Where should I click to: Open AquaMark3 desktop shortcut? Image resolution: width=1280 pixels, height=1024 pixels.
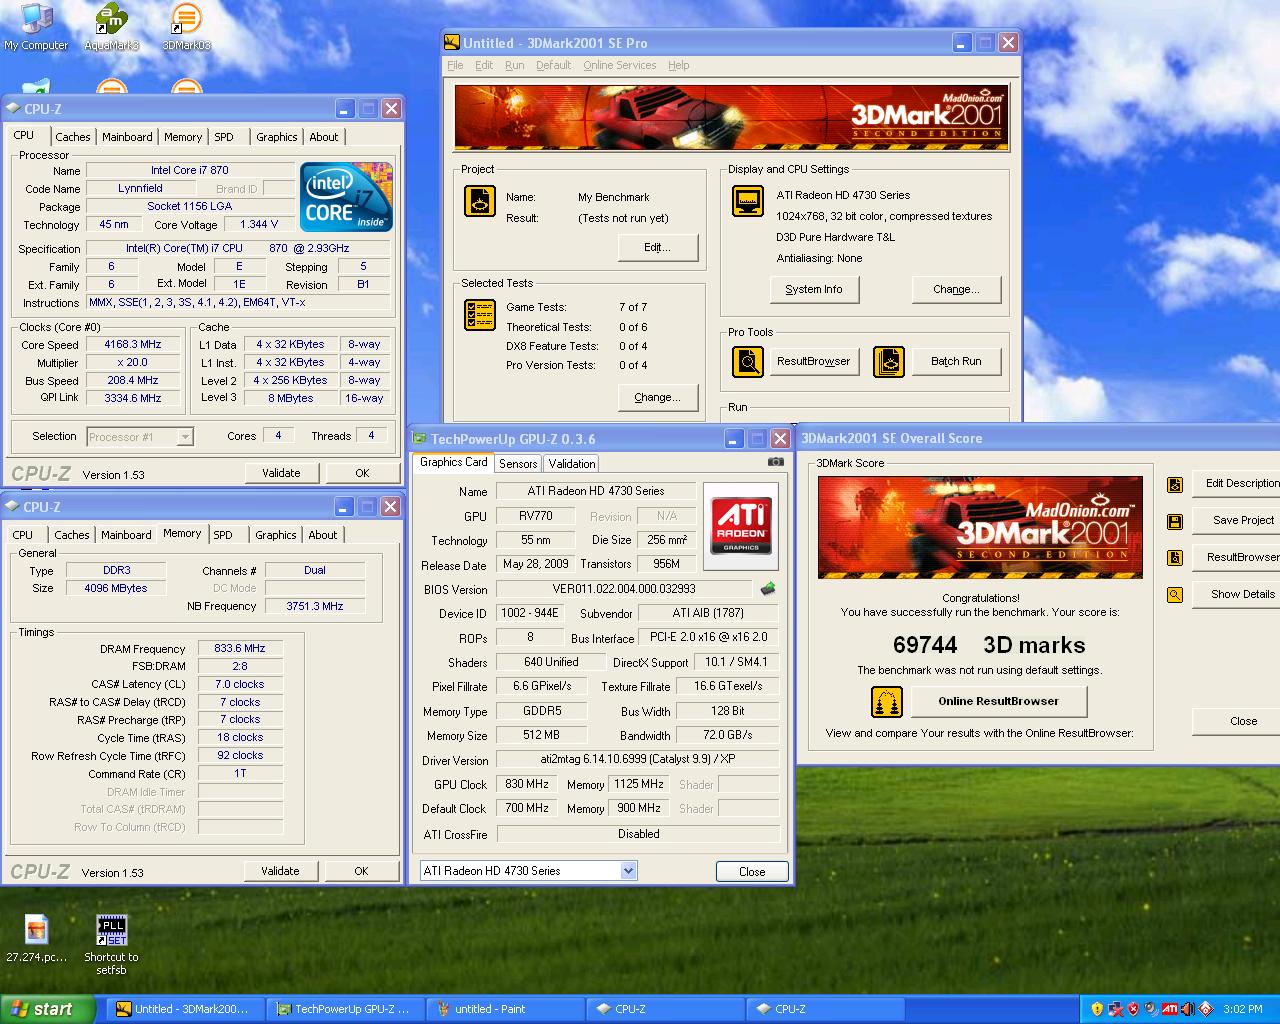click(111, 27)
